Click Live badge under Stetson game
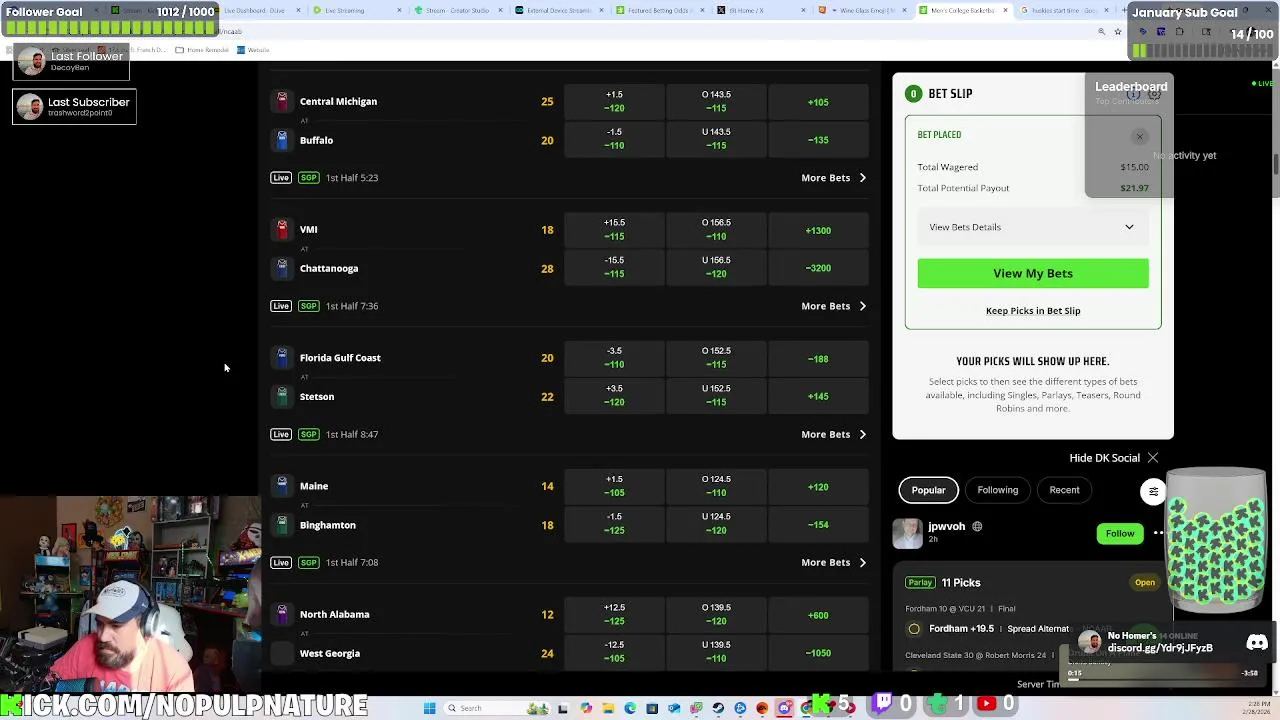The width and height of the screenshot is (1280, 720). click(x=281, y=434)
